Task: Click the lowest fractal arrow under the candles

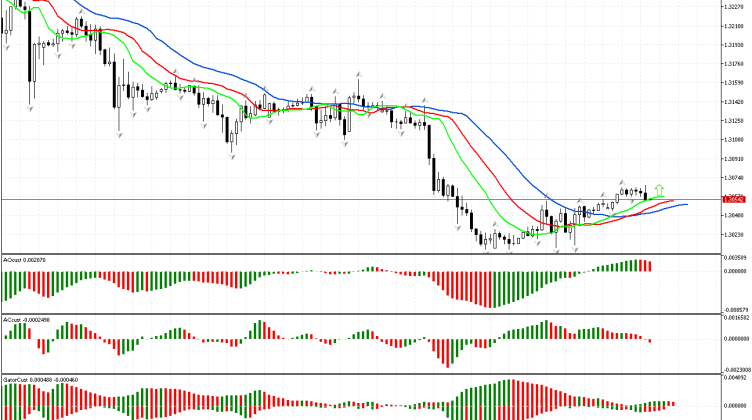Action: click(x=575, y=250)
